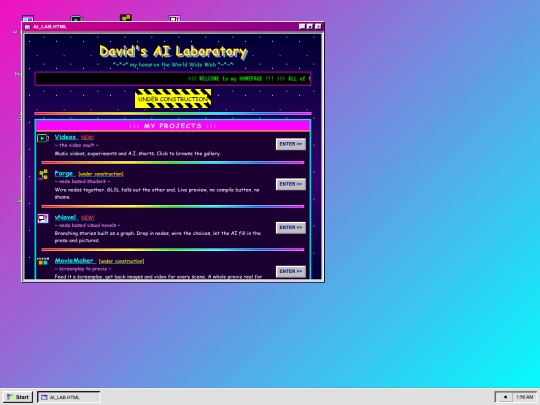Click ENTER >> button for Videos
This screenshot has height=405, width=540.
coord(291,144)
